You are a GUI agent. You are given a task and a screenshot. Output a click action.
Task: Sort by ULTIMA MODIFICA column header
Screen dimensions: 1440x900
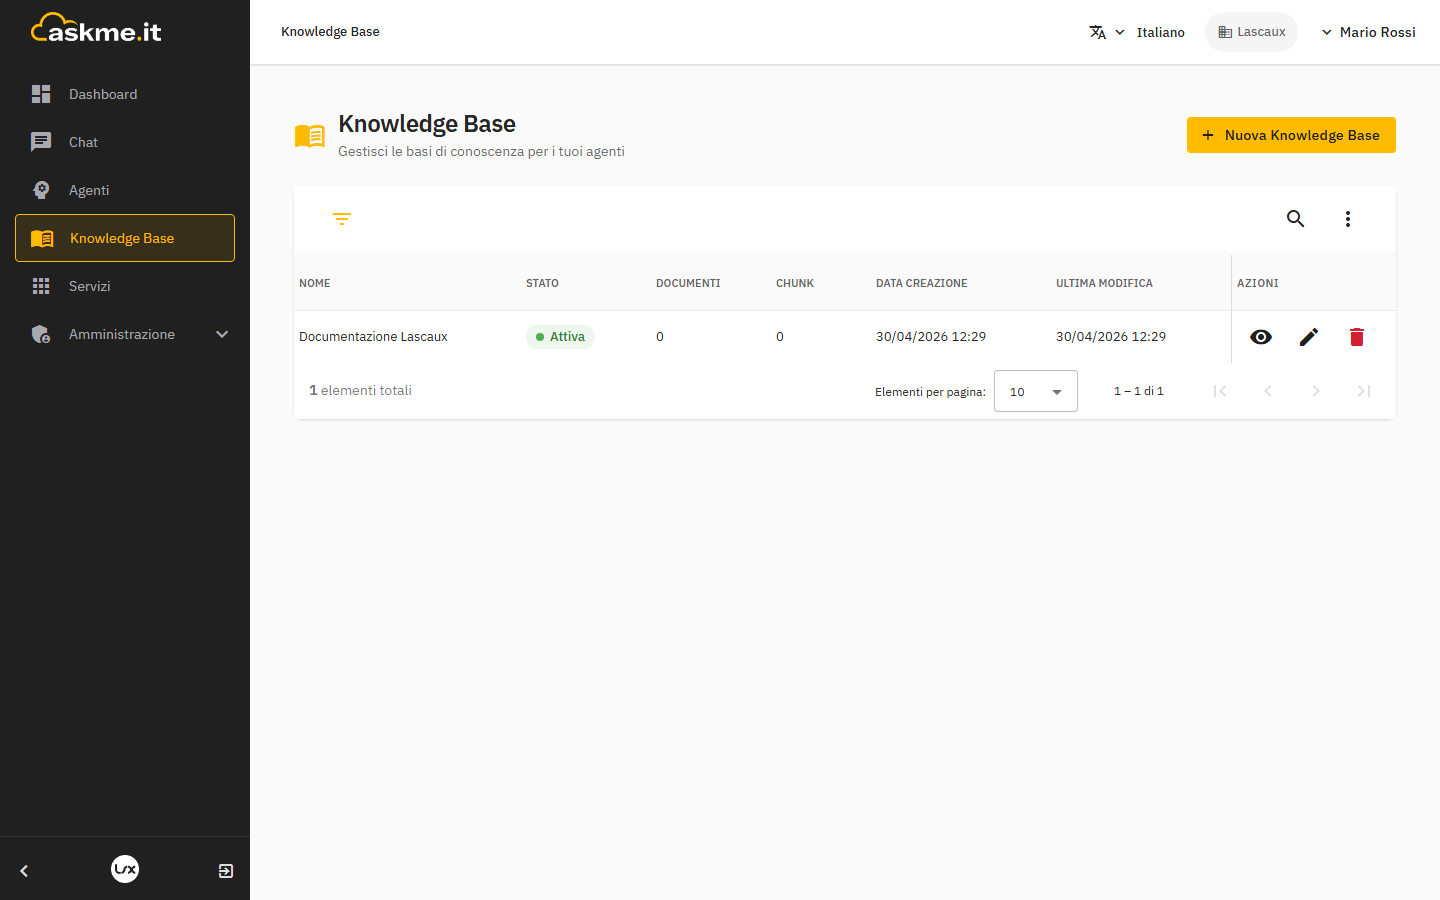pos(1104,283)
